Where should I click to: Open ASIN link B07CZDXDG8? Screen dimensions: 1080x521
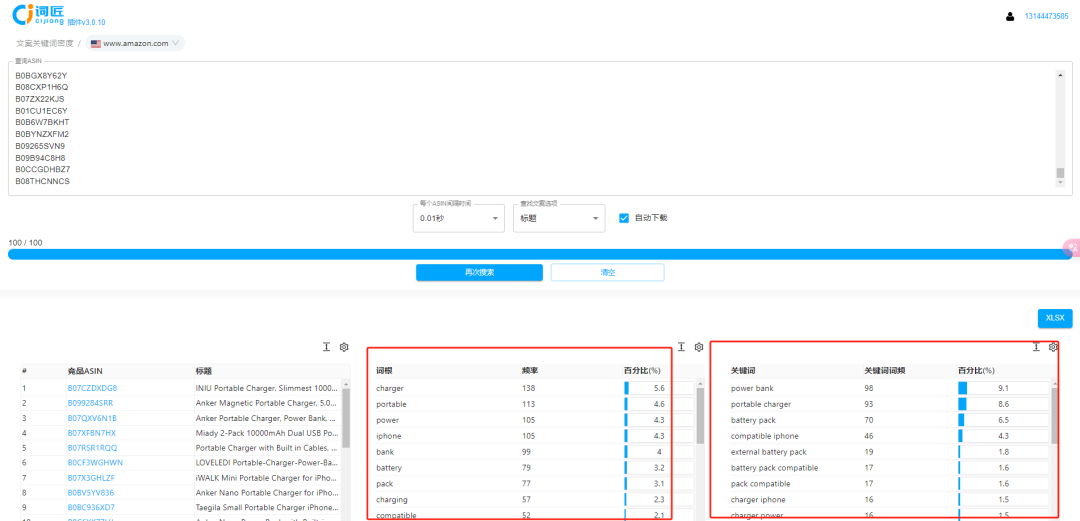[92, 388]
